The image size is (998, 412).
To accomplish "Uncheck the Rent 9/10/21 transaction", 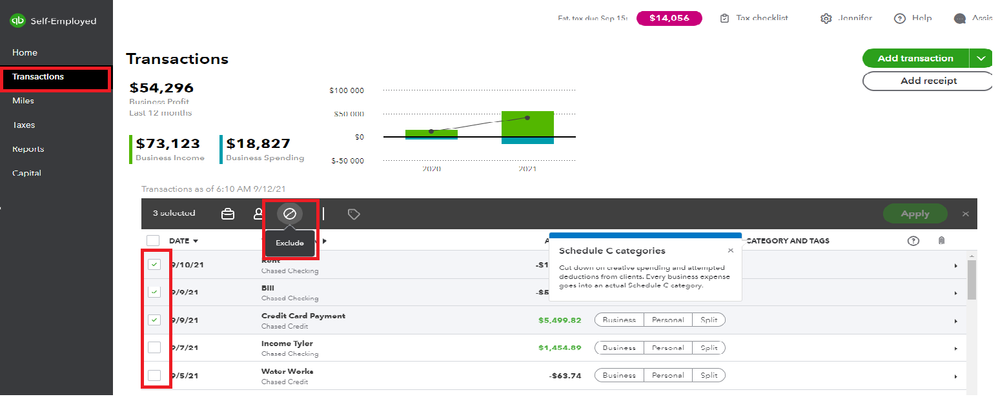I will (x=154, y=264).
